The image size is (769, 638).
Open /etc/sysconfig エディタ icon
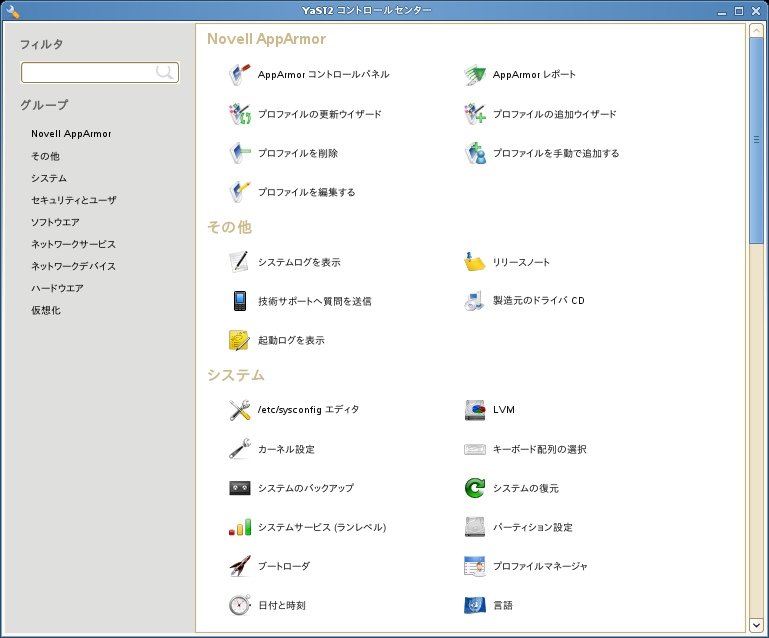240,410
